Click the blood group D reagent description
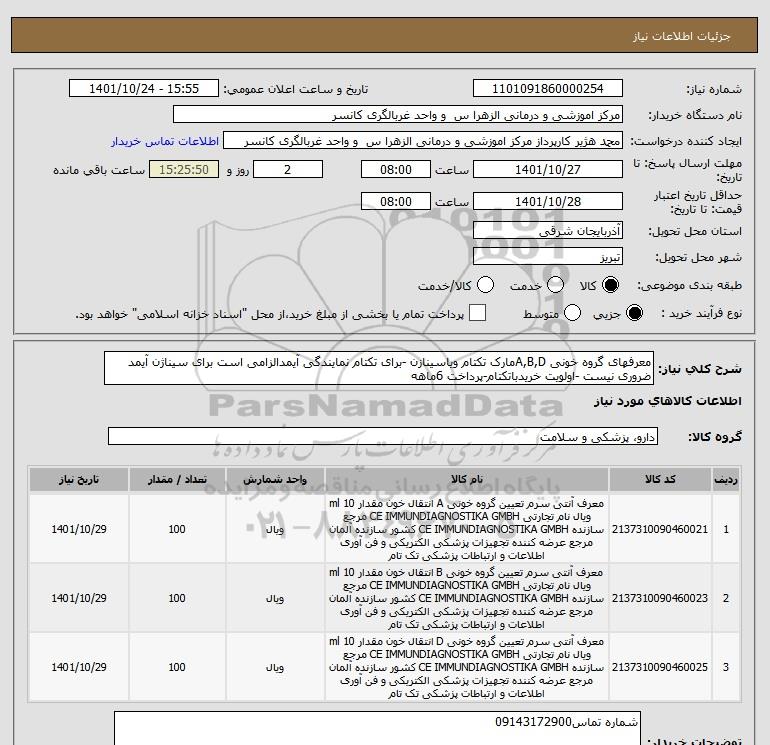 [x=467, y=667]
